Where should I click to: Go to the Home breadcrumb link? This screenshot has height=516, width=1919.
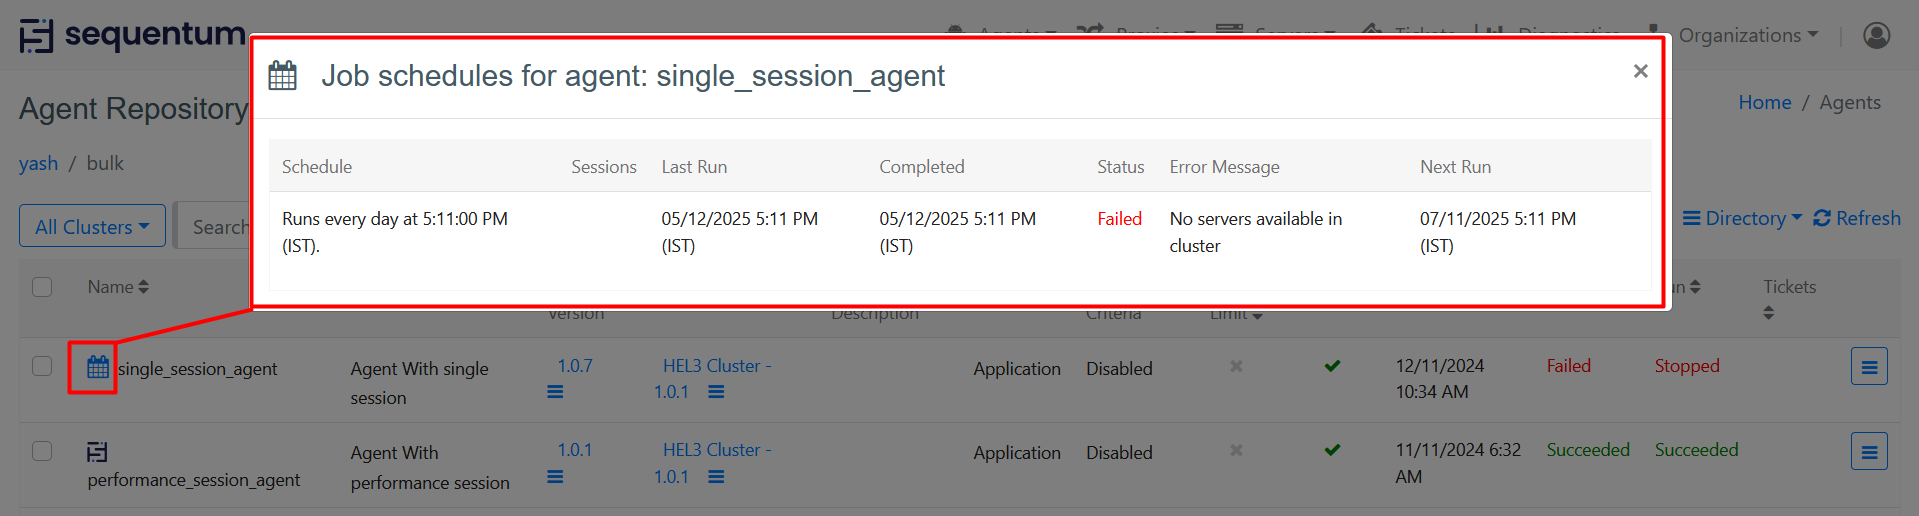pyautogui.click(x=1764, y=102)
